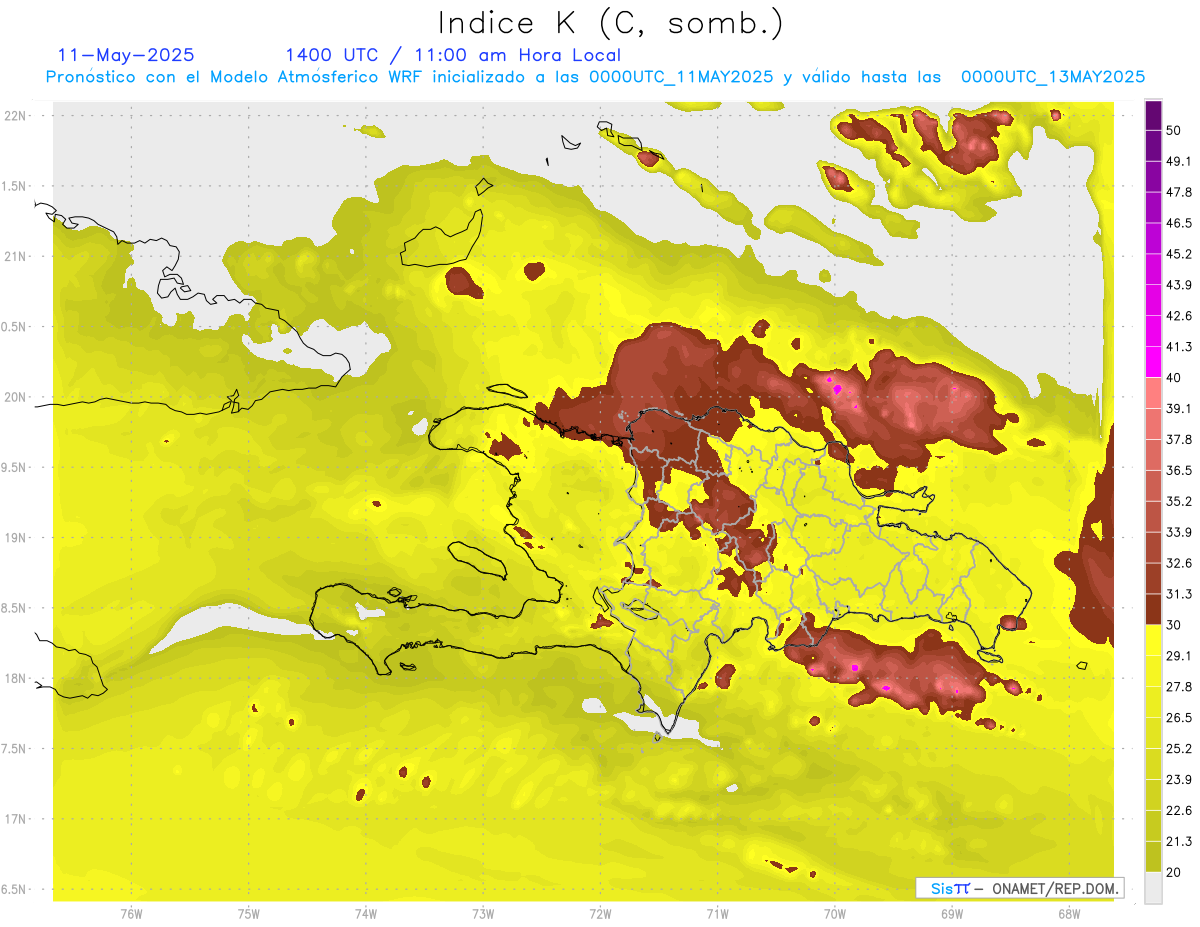The width and height of the screenshot is (1200, 927).
Task: Click the legend value "50"
Action: click(x=1175, y=131)
